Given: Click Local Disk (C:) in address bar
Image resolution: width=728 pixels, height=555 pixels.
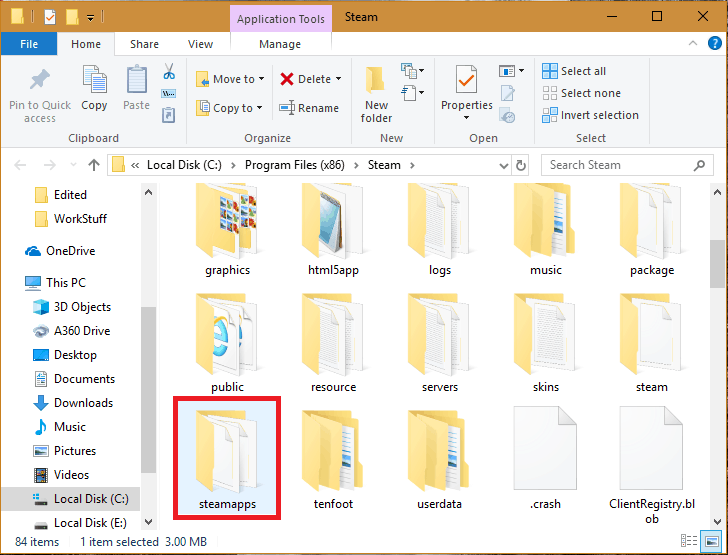Looking at the screenshot, I should pos(184,165).
